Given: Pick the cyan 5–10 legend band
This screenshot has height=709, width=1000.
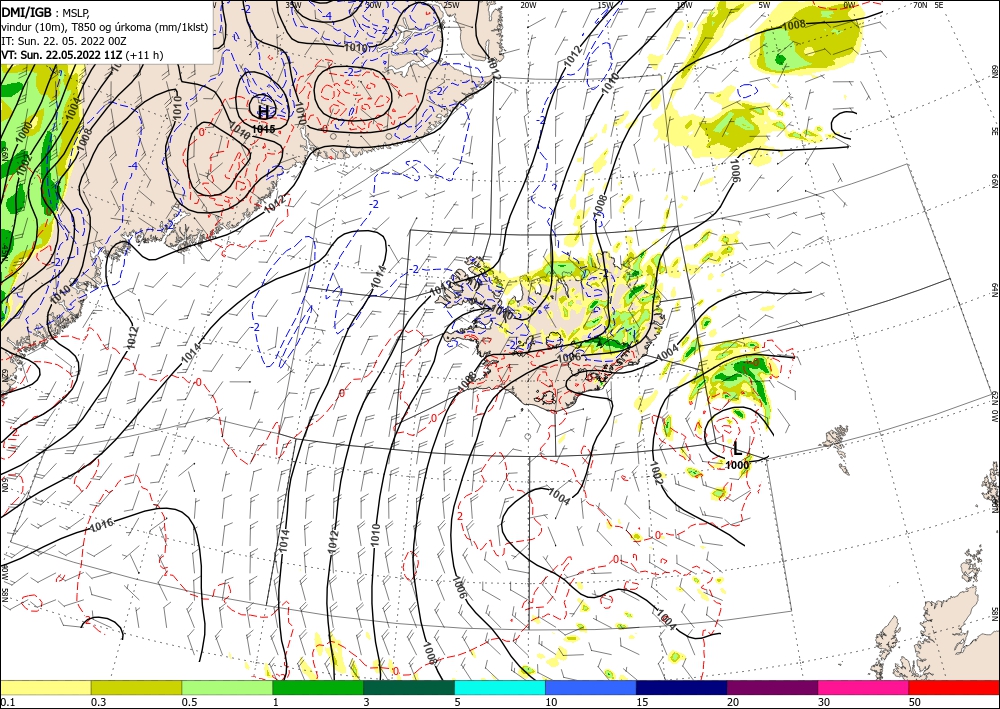Looking at the screenshot, I should pyautogui.click(x=500, y=687).
